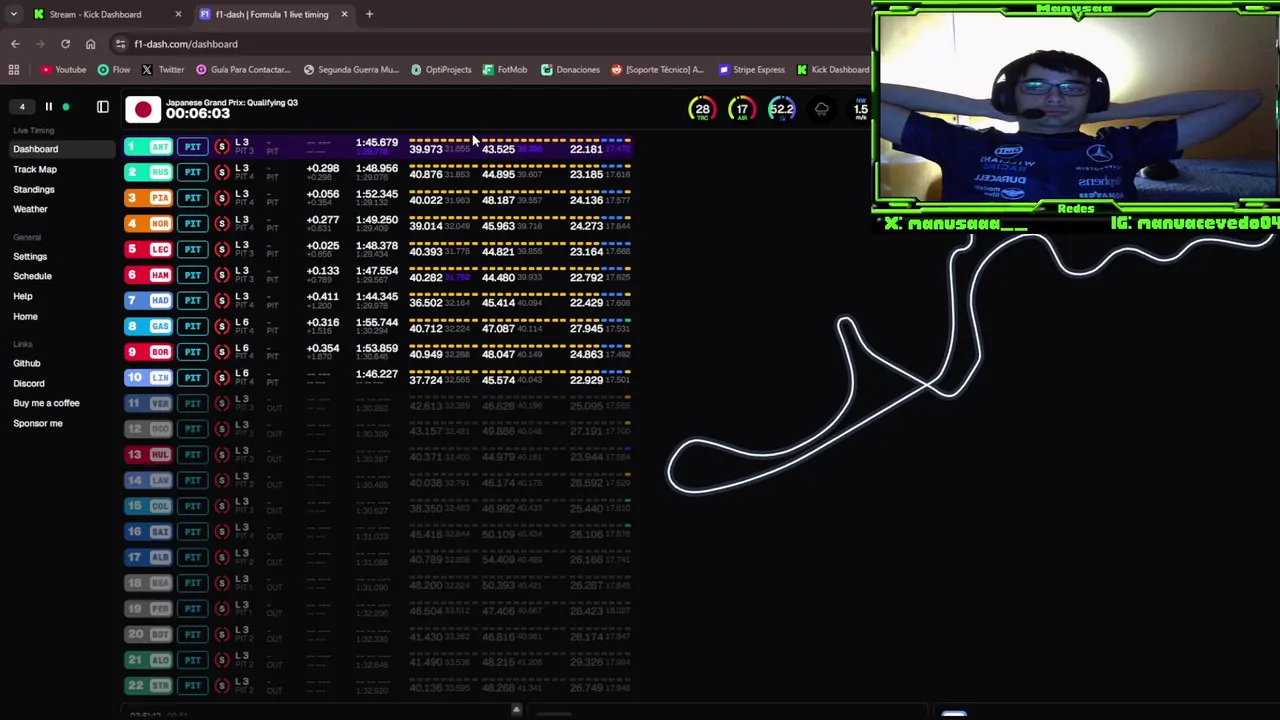Image resolution: width=1280 pixels, height=720 pixels.
Task: Open the tab search dropdown chevron
Action: click(x=14, y=14)
